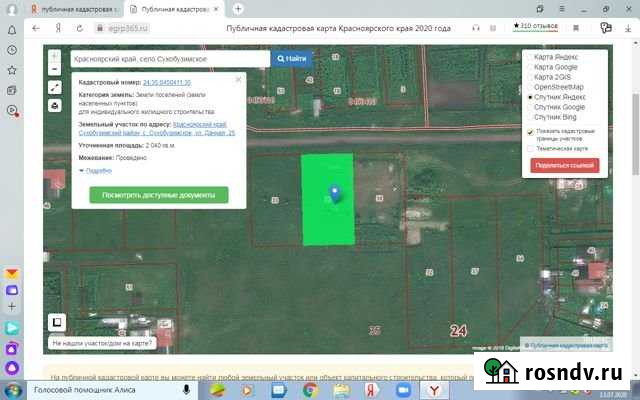Open the extensions icon in toolbar
The height and width of the screenshot is (400, 640).
pos(606,28)
